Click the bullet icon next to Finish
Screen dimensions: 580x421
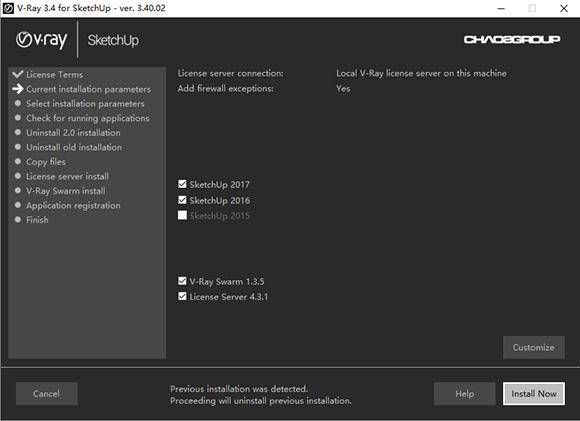pyautogui.click(x=18, y=220)
